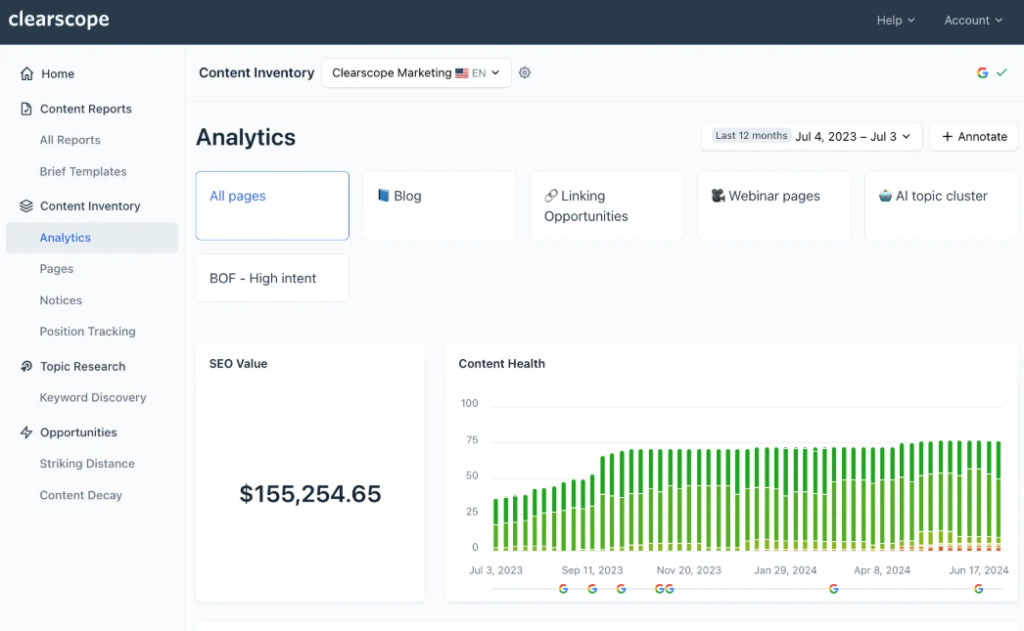Click the clearscope logo

(x=59, y=20)
